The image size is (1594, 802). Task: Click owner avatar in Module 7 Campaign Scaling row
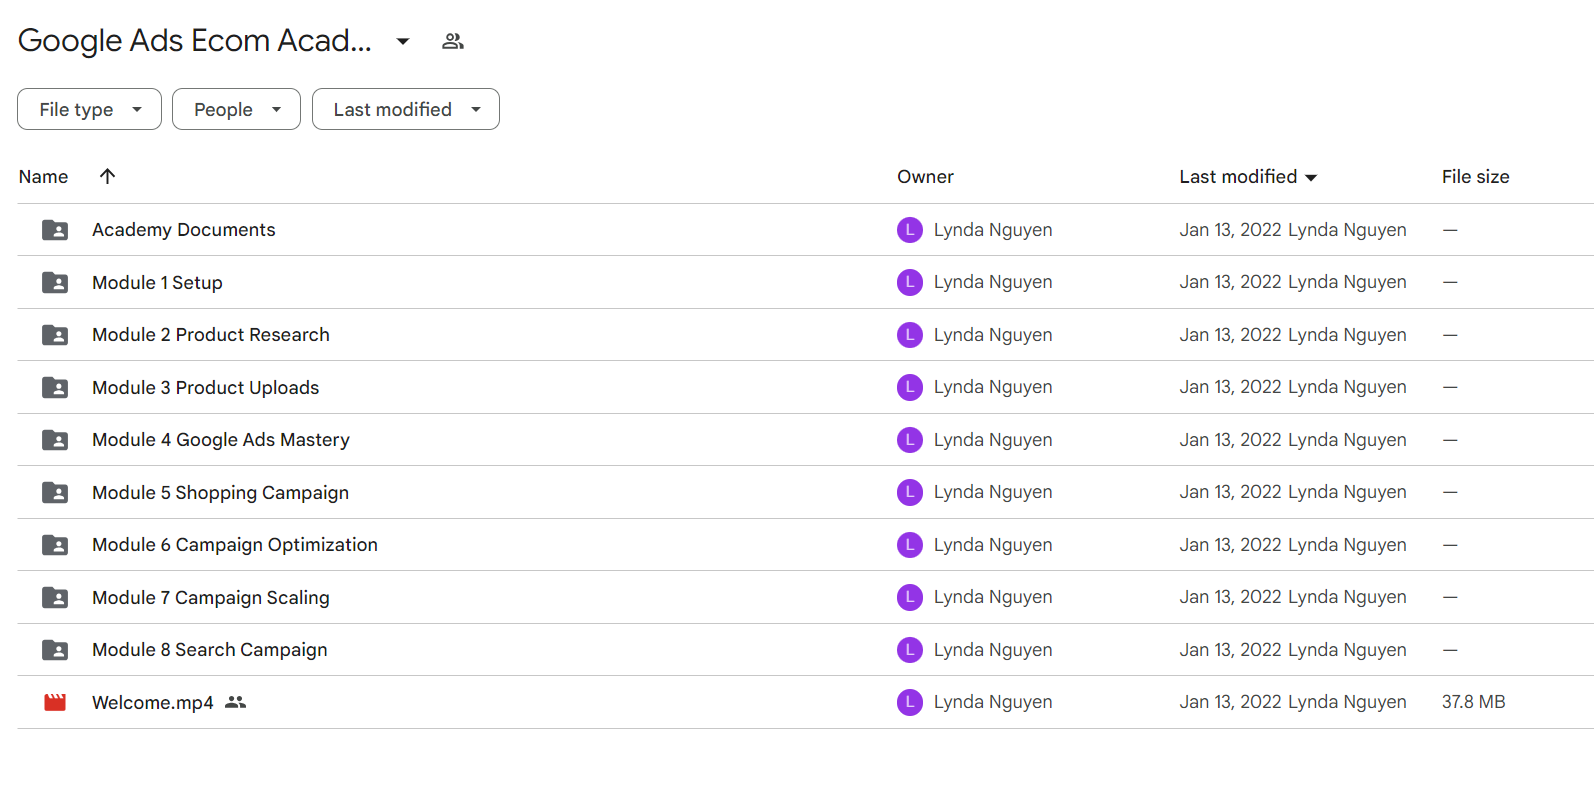(910, 597)
